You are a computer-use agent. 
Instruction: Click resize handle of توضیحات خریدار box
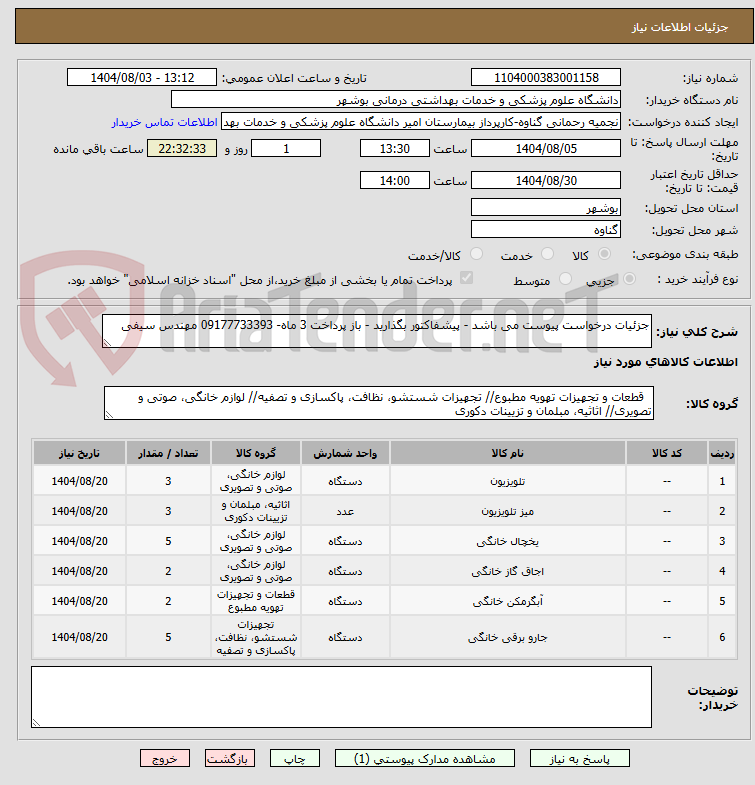point(36,723)
